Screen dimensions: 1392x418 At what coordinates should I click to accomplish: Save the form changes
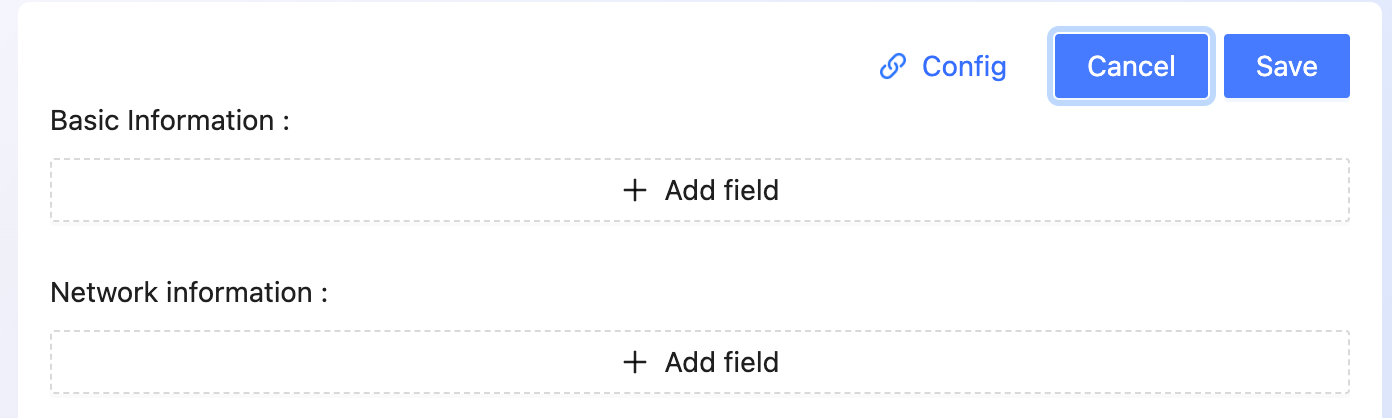[1287, 66]
